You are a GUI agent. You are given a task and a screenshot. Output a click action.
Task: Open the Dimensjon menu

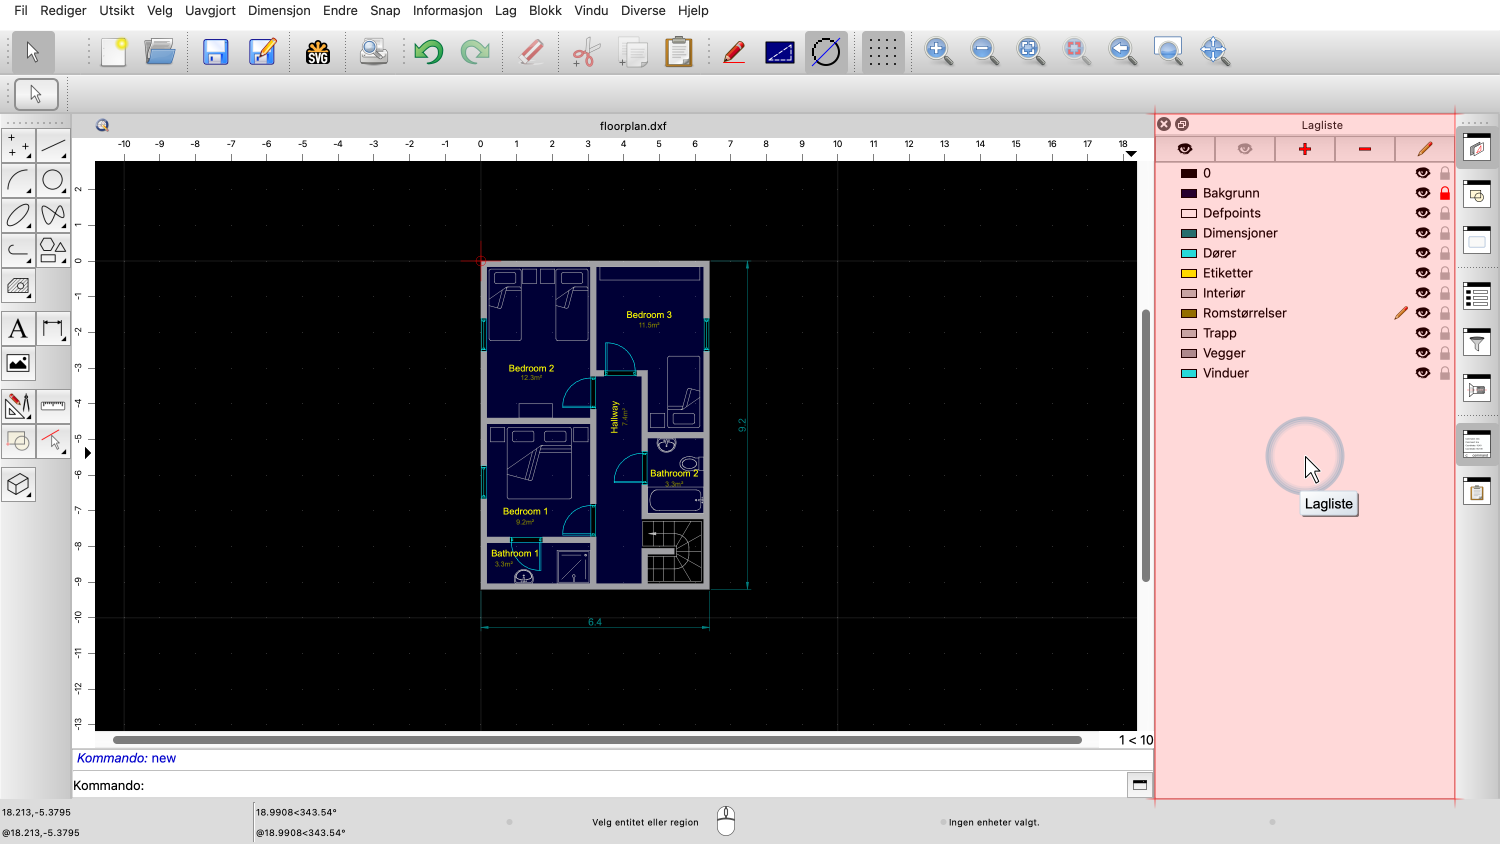(279, 10)
